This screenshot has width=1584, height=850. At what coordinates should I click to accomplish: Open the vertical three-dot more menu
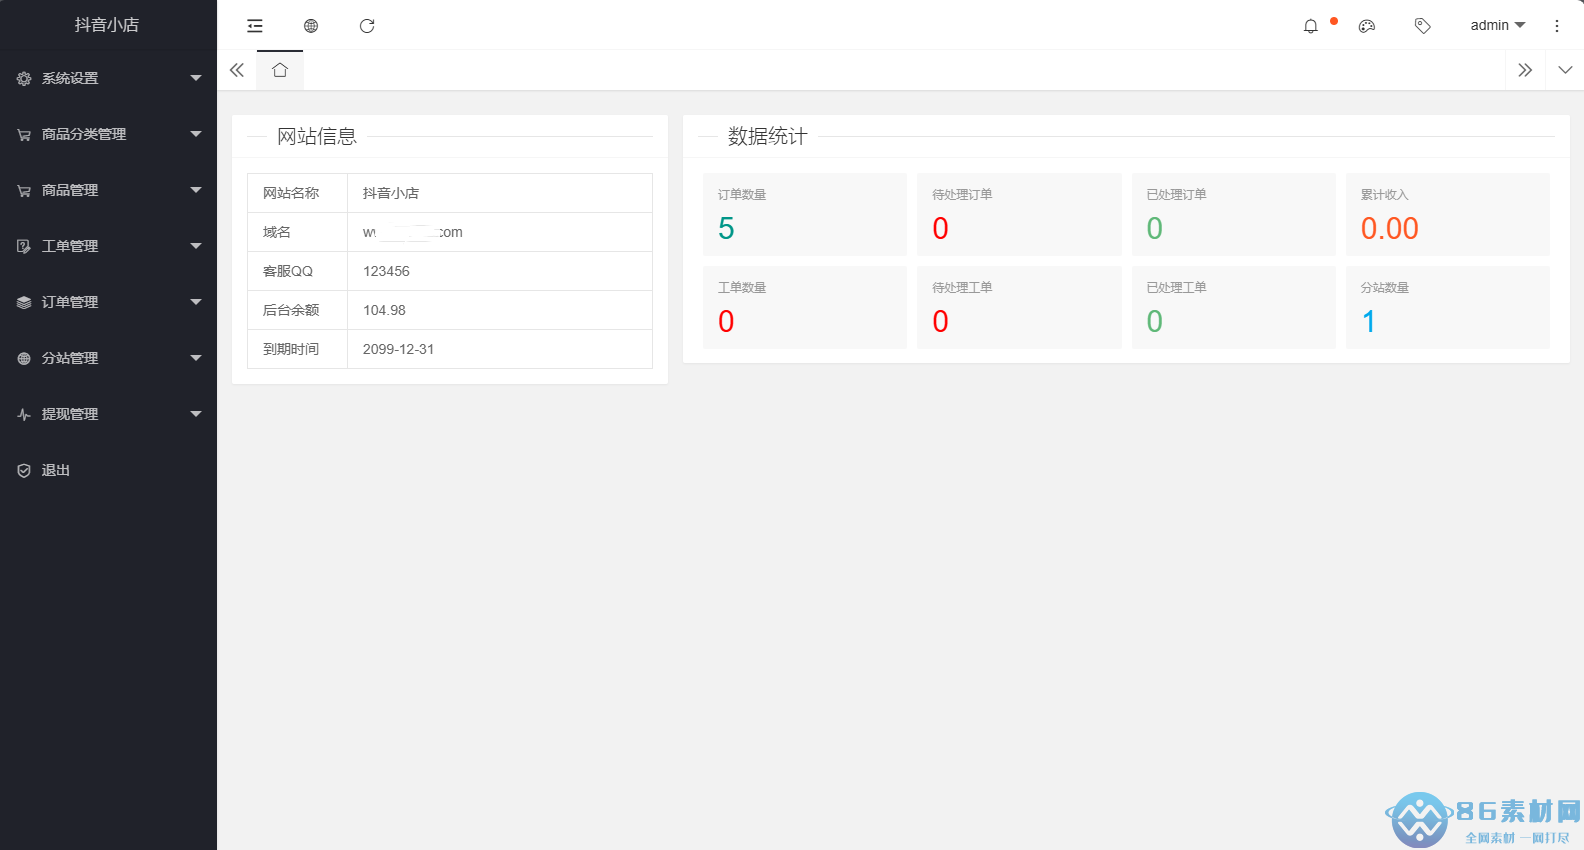[1556, 26]
